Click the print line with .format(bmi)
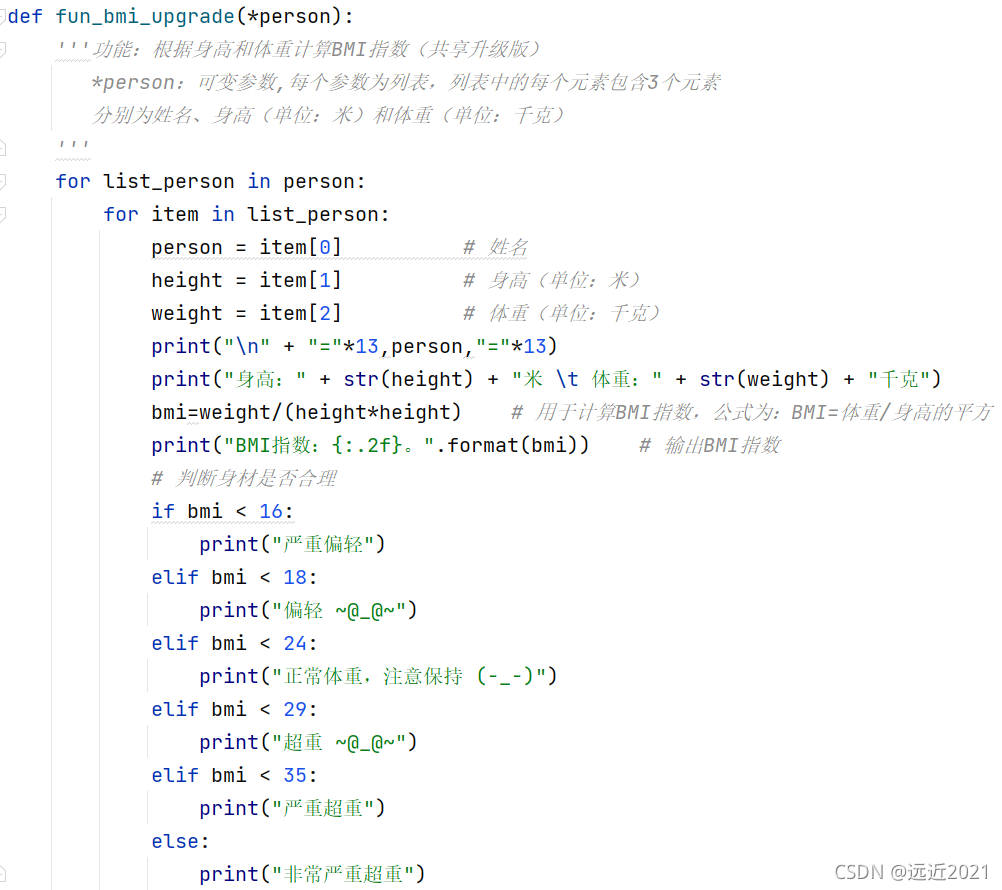Viewport: 1002px width, 890px height. [370, 445]
